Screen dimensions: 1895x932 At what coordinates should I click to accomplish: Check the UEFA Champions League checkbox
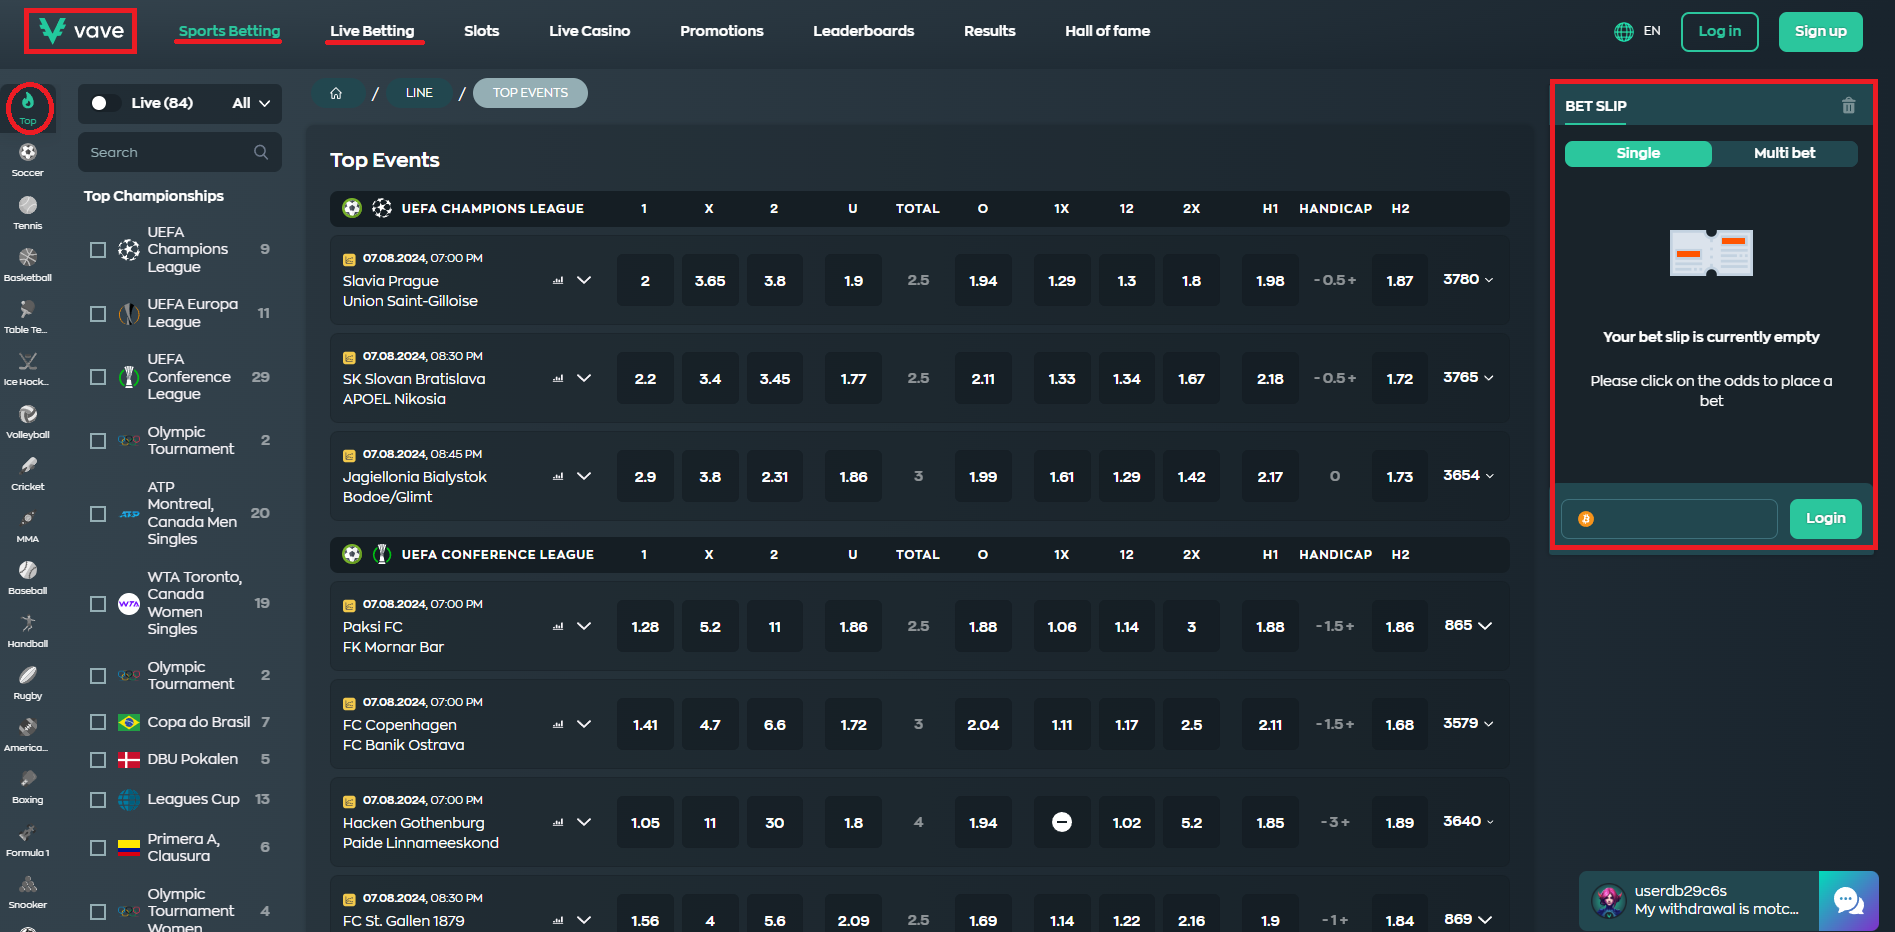98,250
